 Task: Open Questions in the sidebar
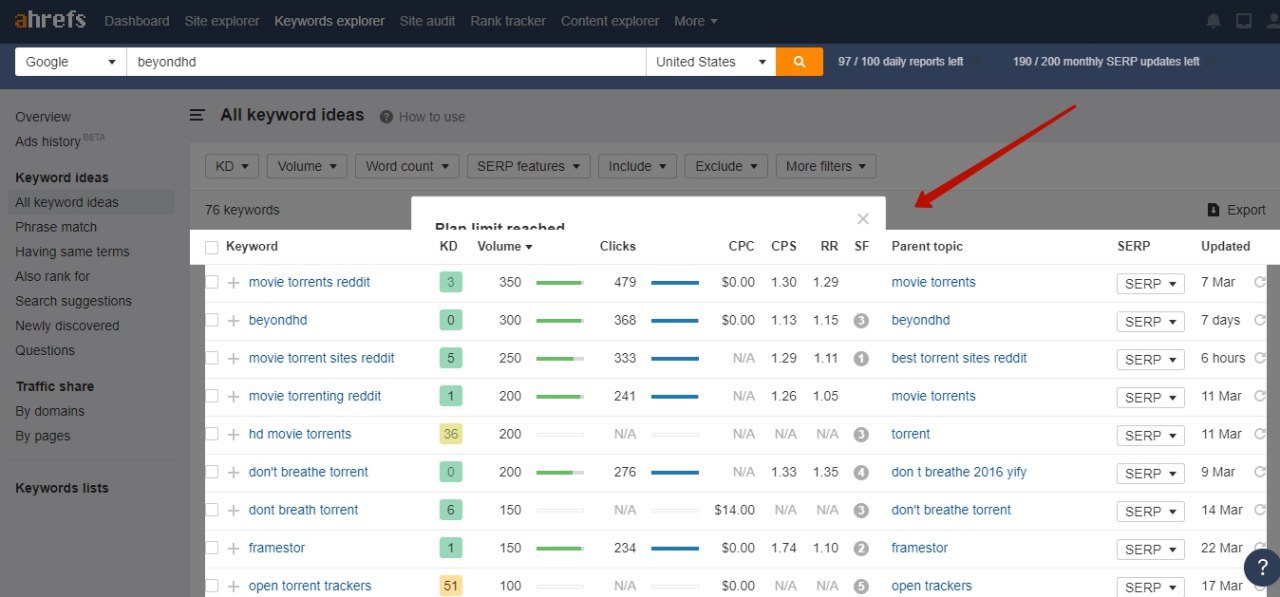(x=45, y=350)
